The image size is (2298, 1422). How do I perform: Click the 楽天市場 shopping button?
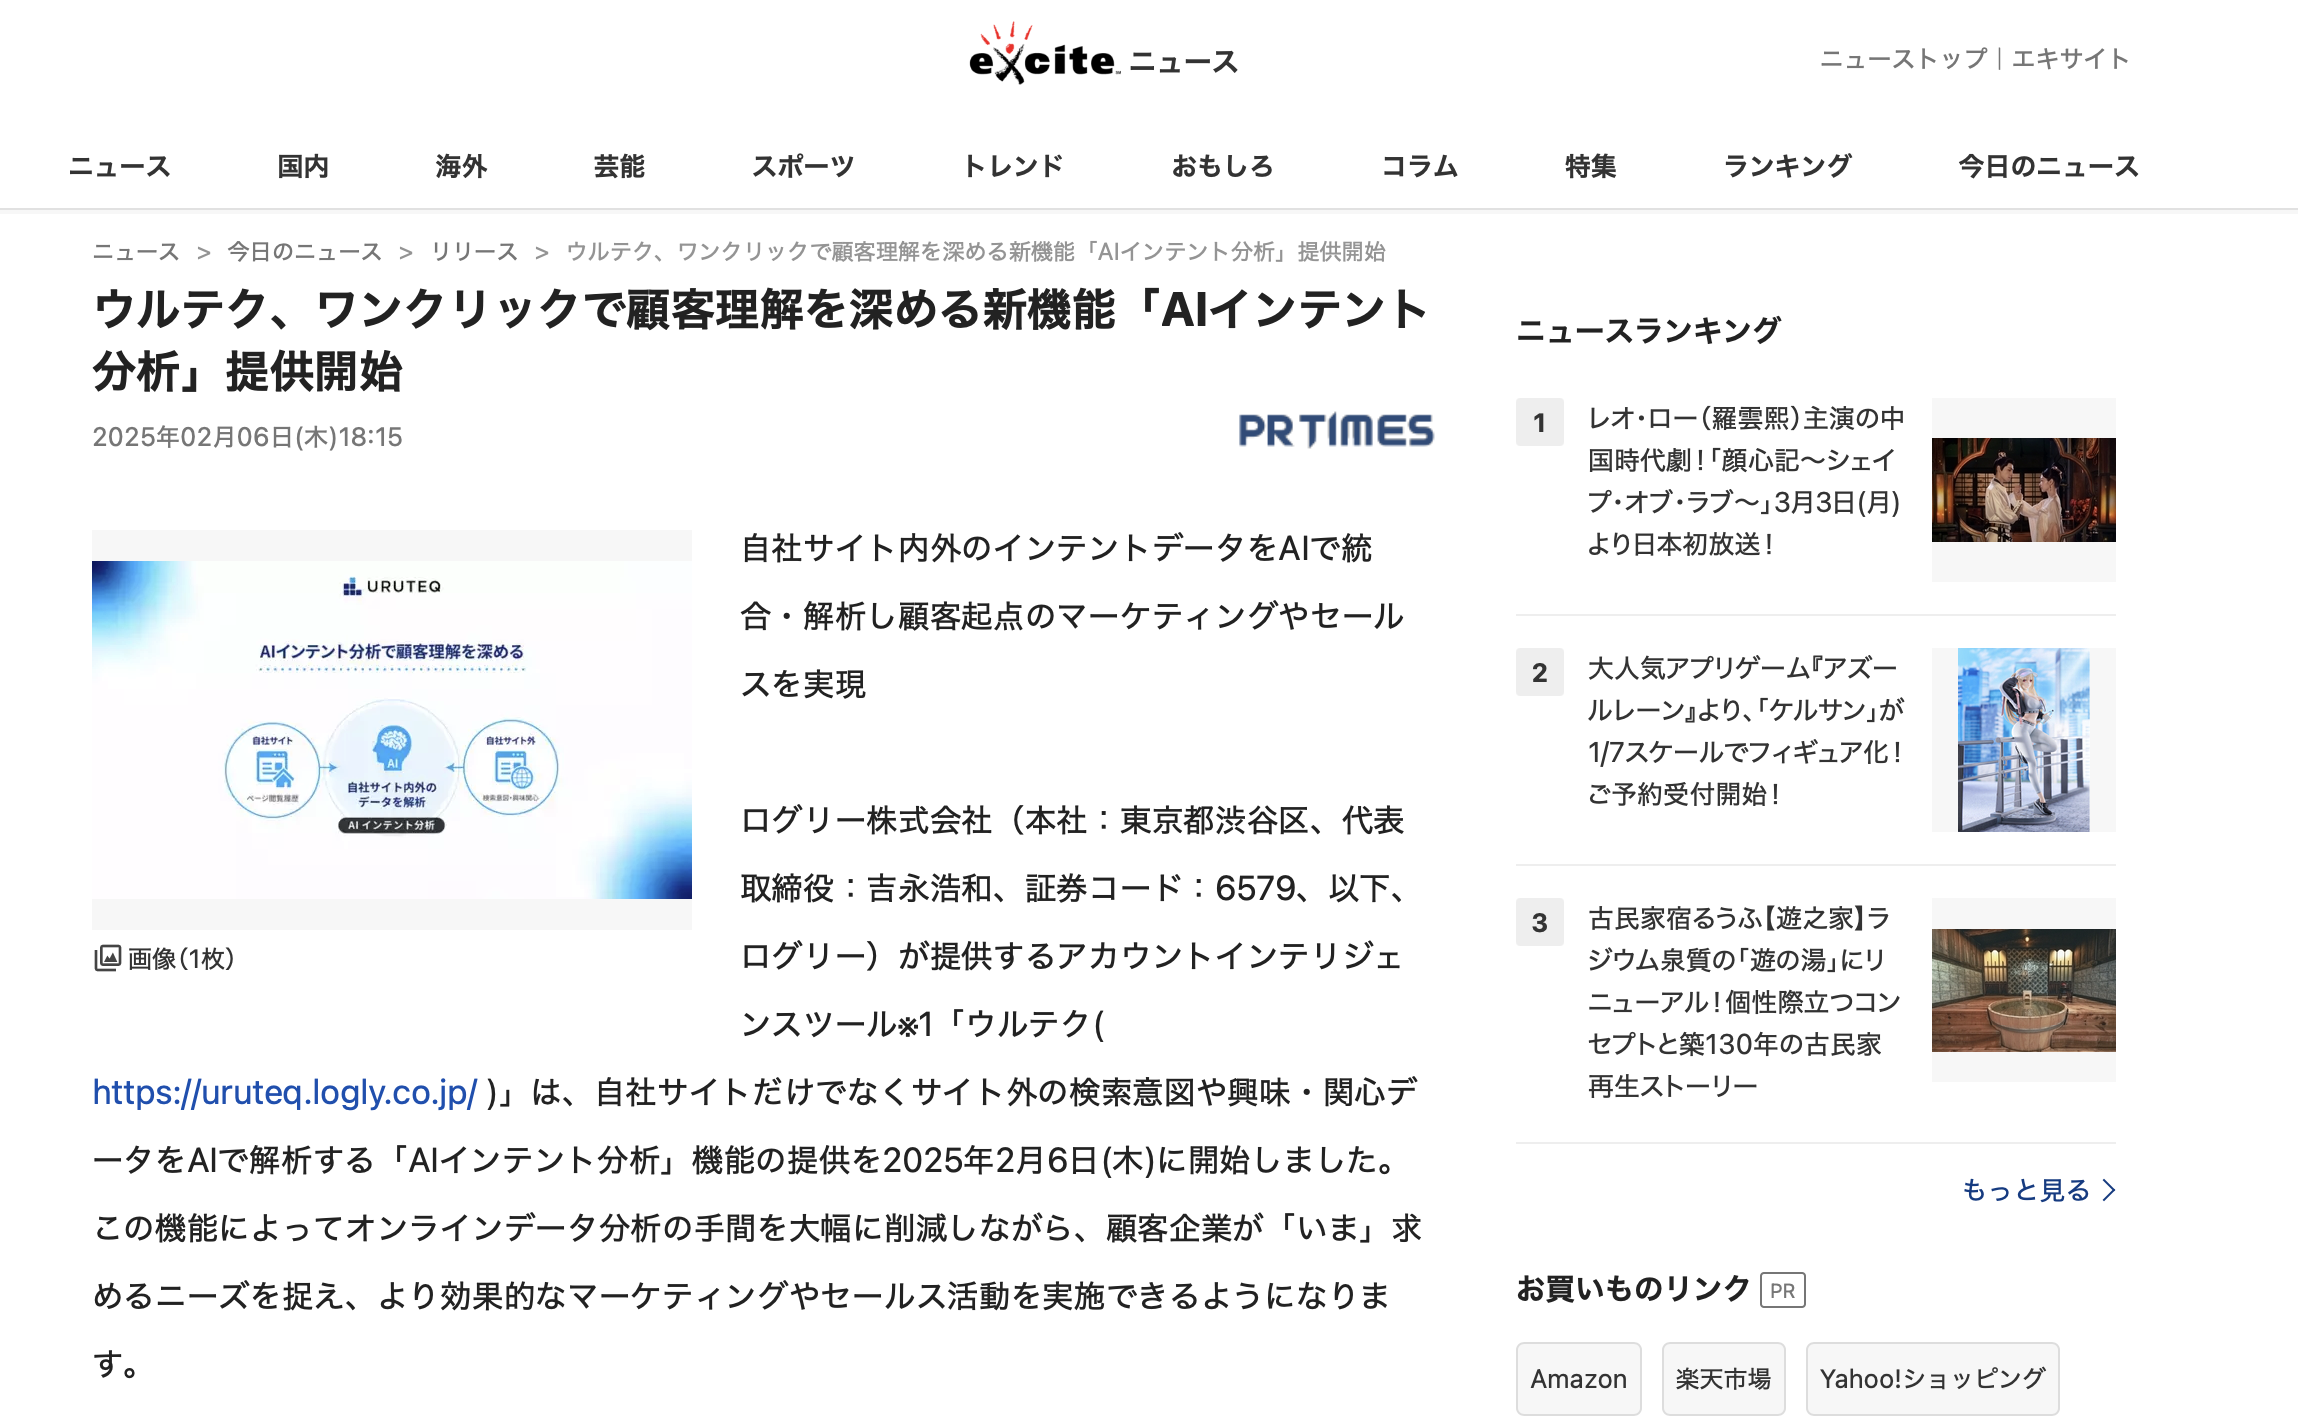(x=1724, y=1379)
